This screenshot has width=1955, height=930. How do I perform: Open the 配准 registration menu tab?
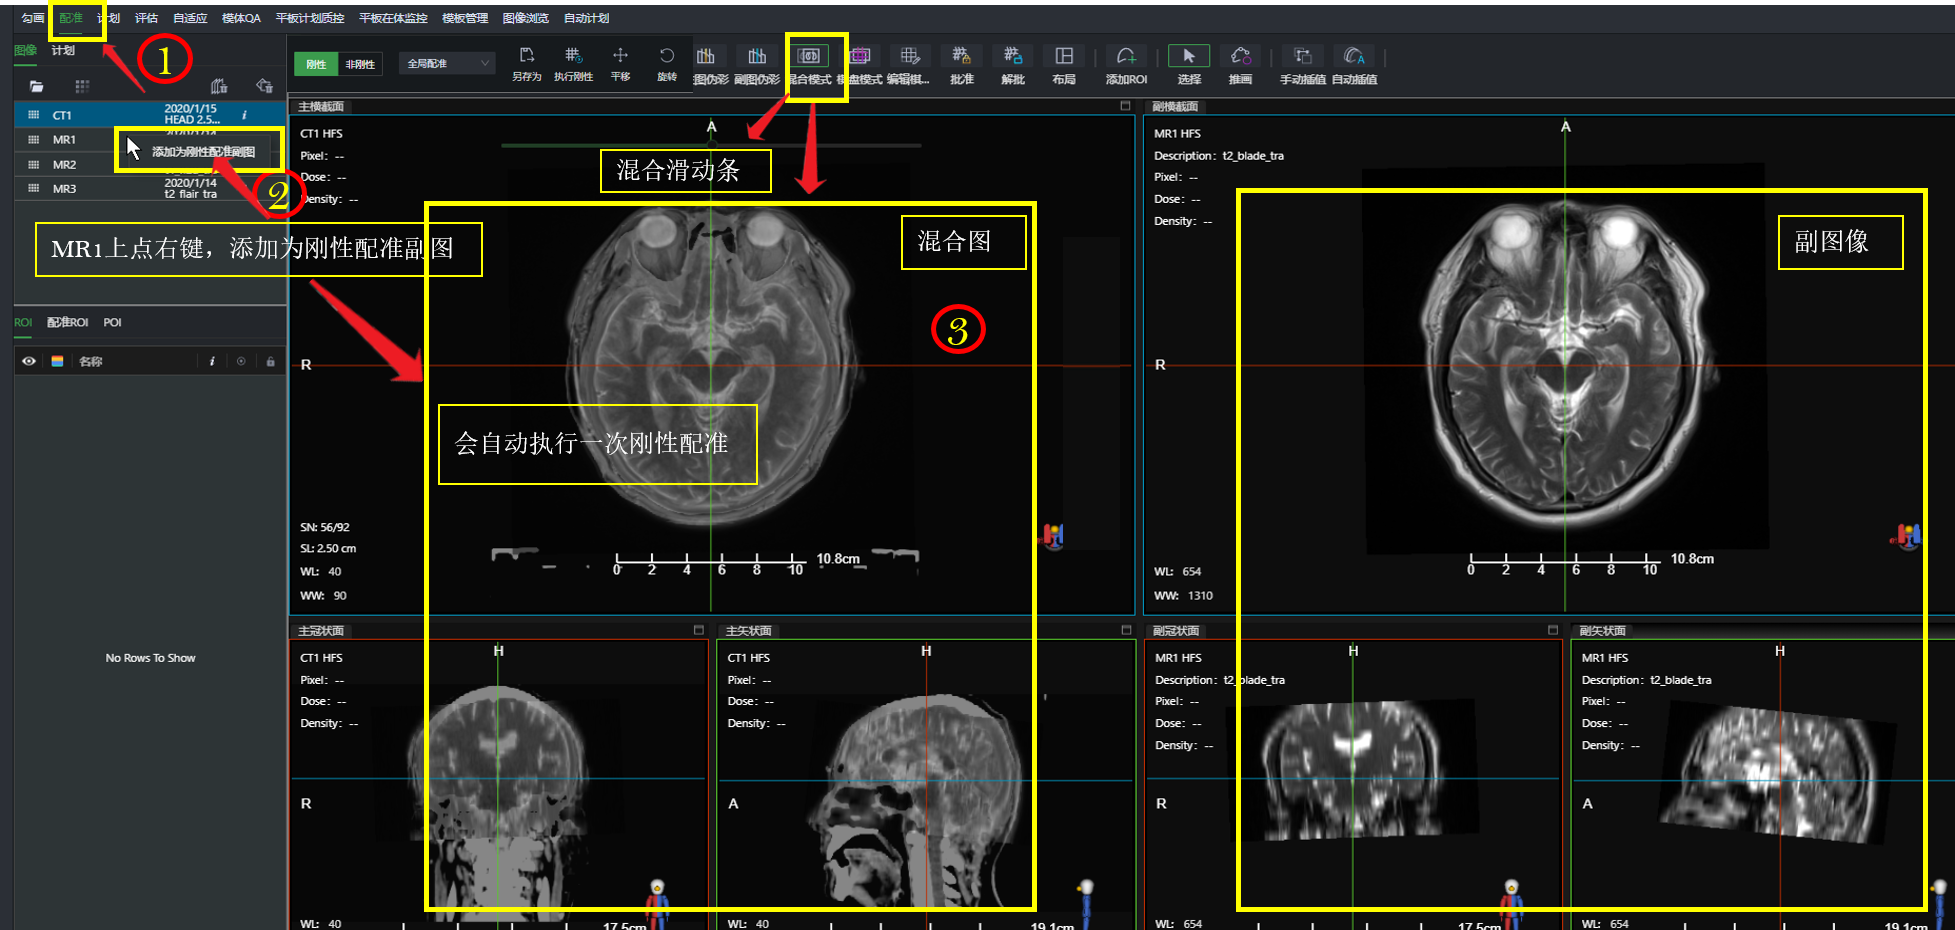coord(71,18)
